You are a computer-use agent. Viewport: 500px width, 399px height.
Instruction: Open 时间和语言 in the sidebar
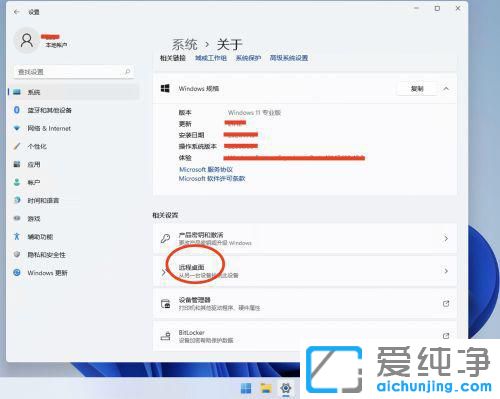pyautogui.click(x=74, y=200)
